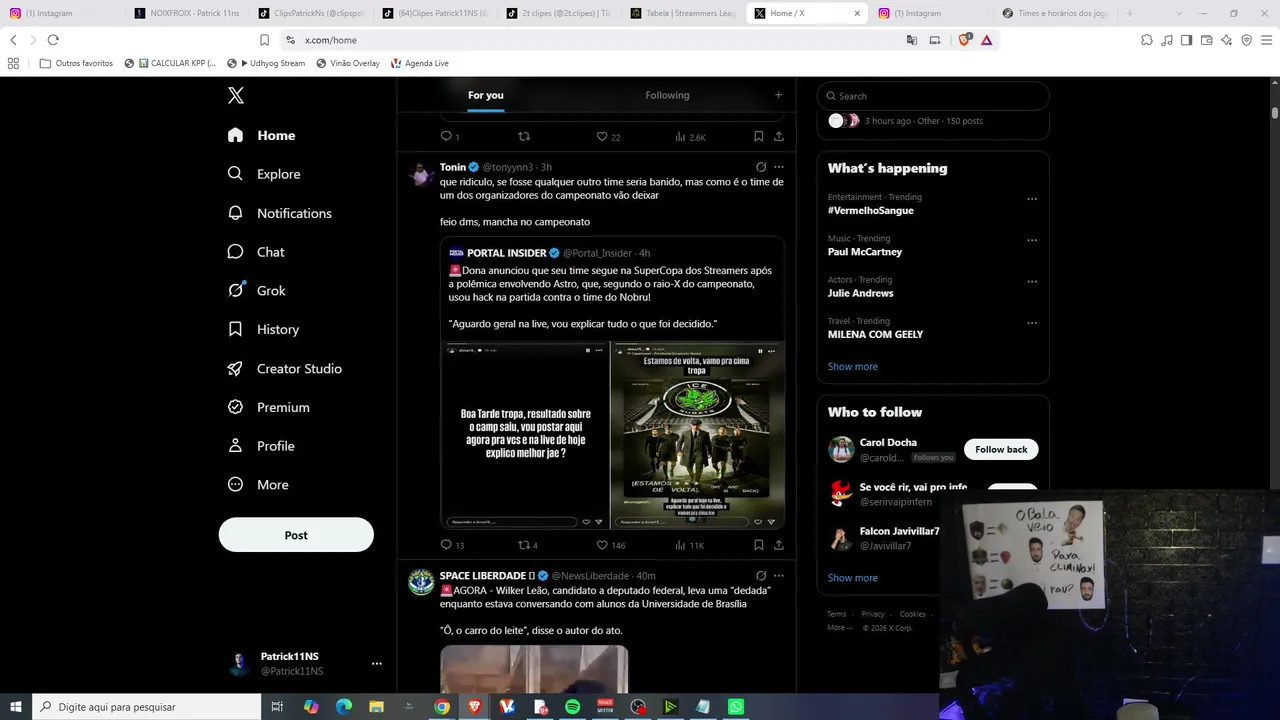
Task: Click the Windows taskbar search box
Action: pyautogui.click(x=147, y=707)
